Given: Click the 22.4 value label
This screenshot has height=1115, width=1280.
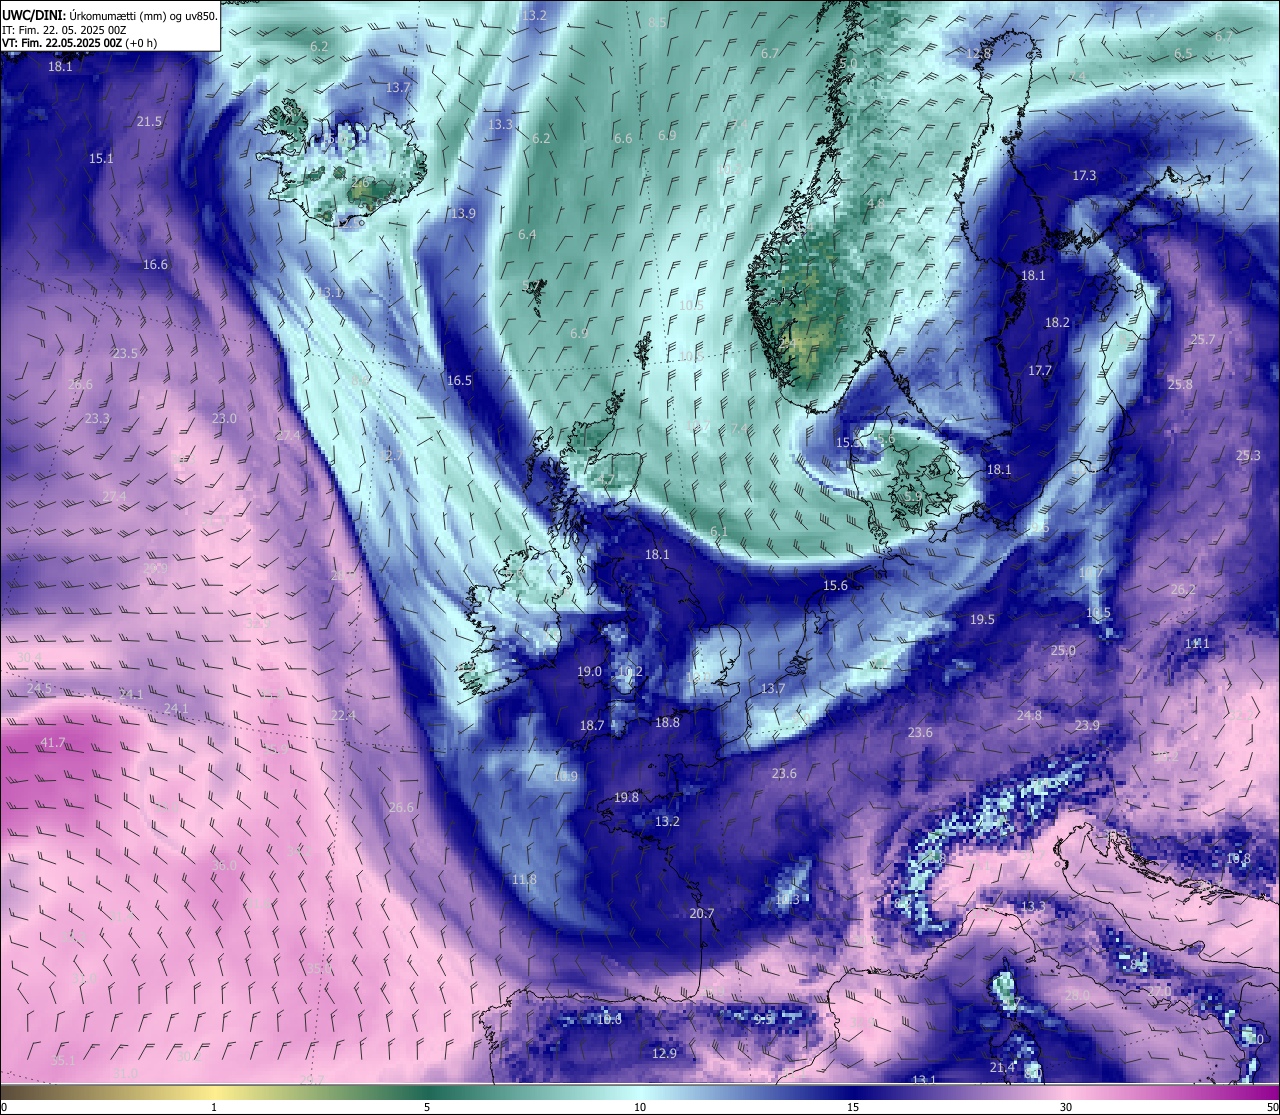Looking at the screenshot, I should 343,715.
